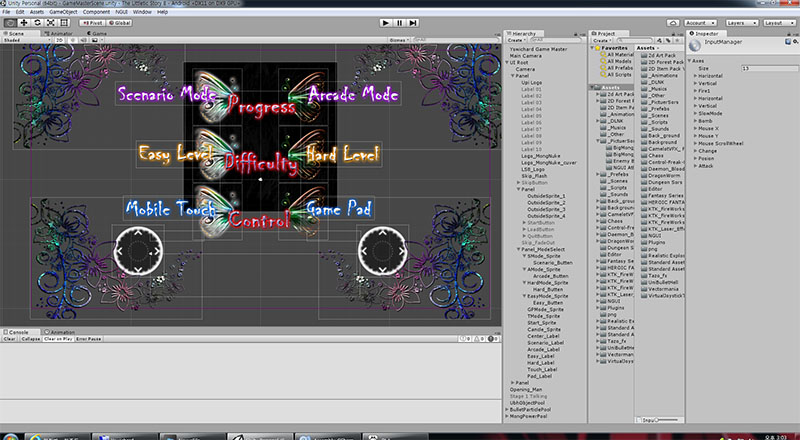
Task: Open the Cloud services icon
Action: [673, 23]
